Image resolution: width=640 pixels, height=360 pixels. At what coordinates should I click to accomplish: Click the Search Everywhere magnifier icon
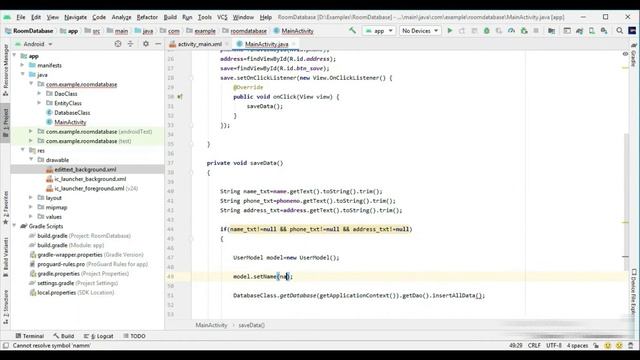pos(620,31)
